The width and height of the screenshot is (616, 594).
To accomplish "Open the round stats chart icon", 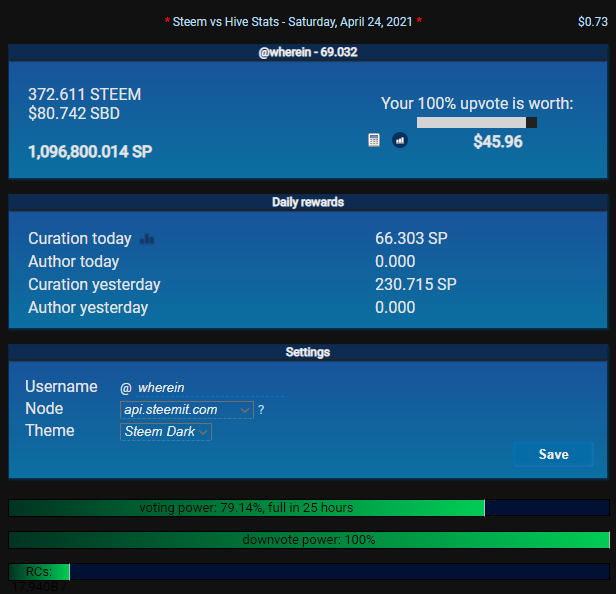I will pos(400,140).
